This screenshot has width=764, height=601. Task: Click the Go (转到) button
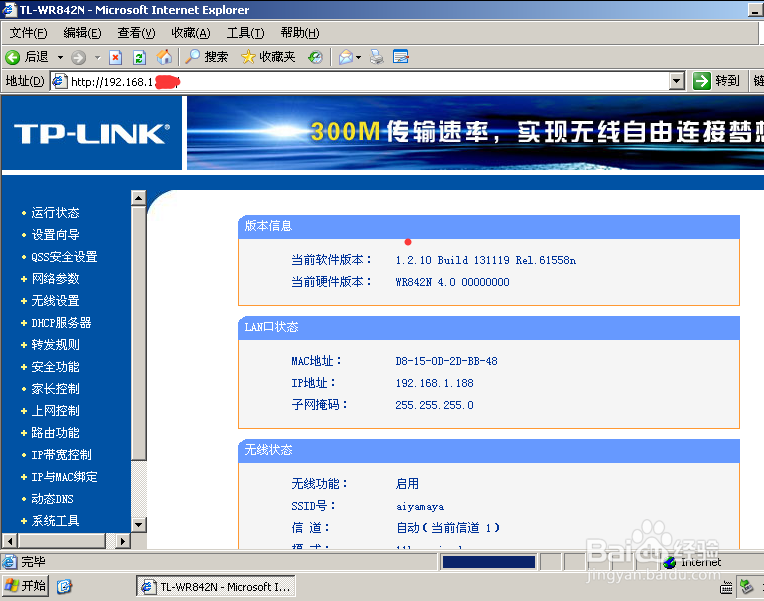(x=716, y=81)
